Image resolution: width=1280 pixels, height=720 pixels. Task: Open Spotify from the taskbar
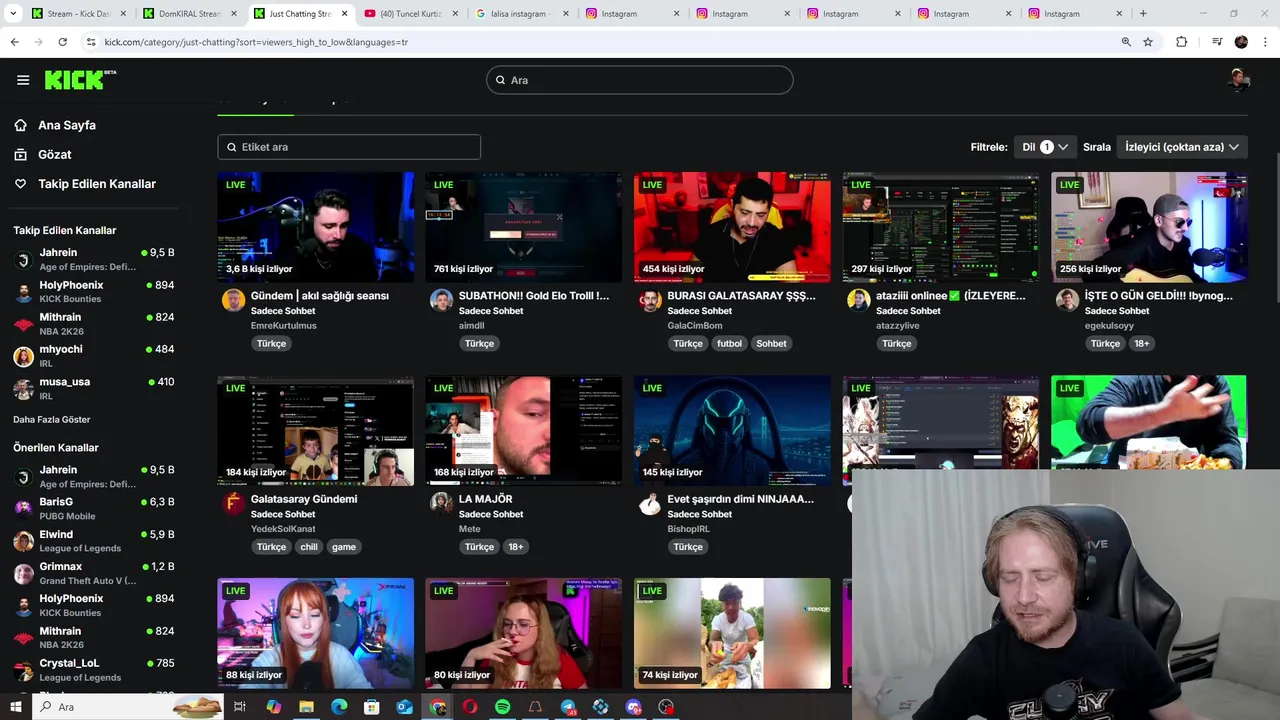502,707
